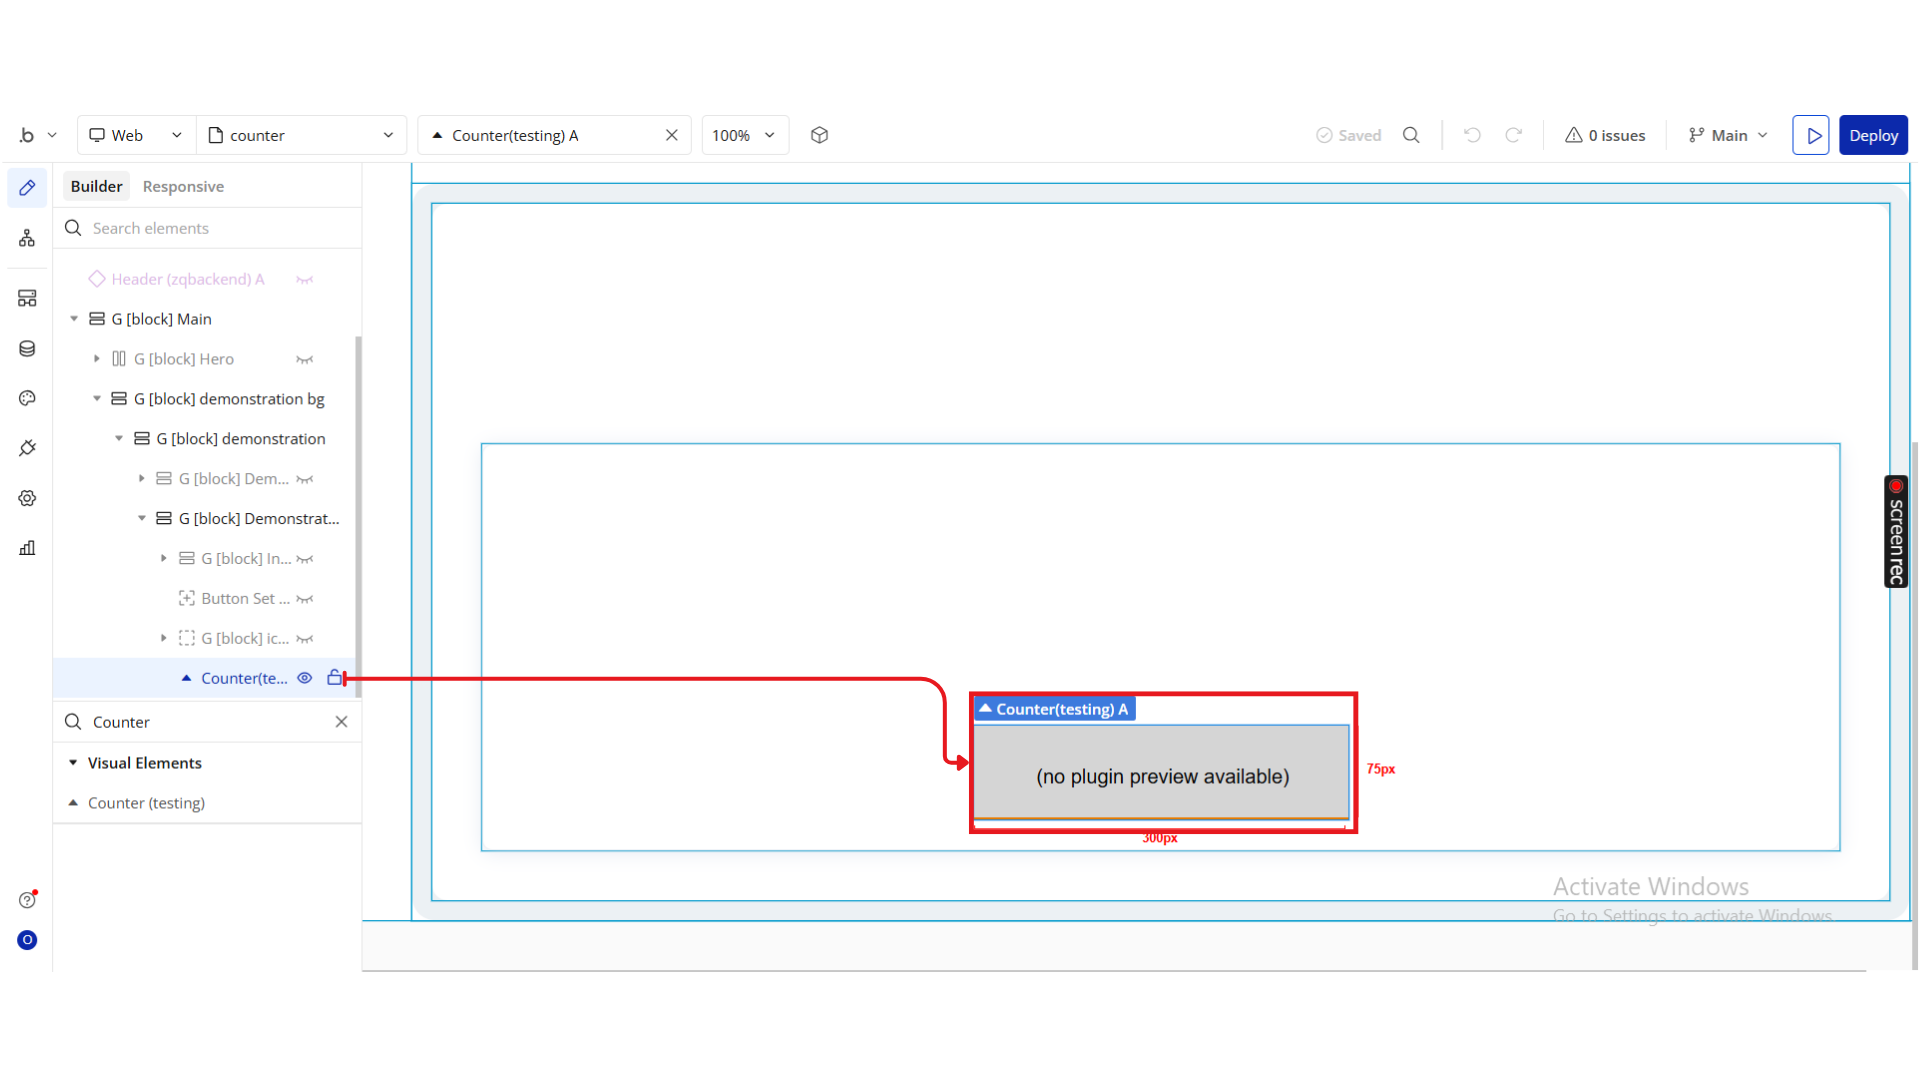Open the 100% zoom dropdown
The image size is (1920, 1080).
point(744,135)
